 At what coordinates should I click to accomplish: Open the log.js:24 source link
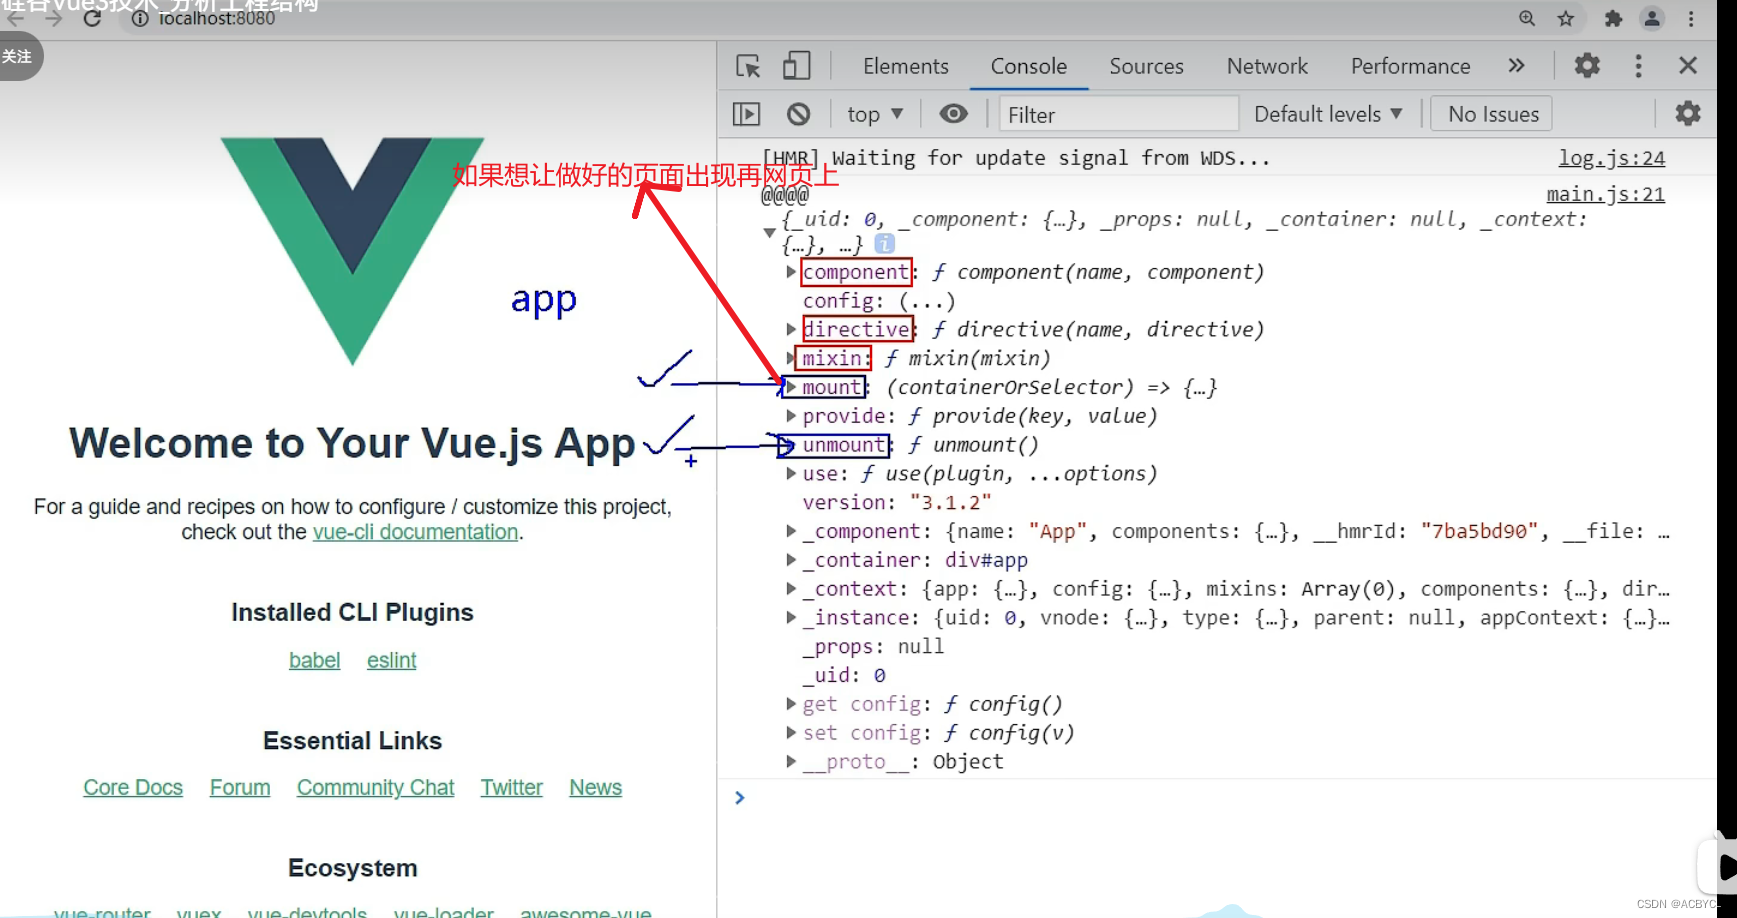[x=1612, y=158]
